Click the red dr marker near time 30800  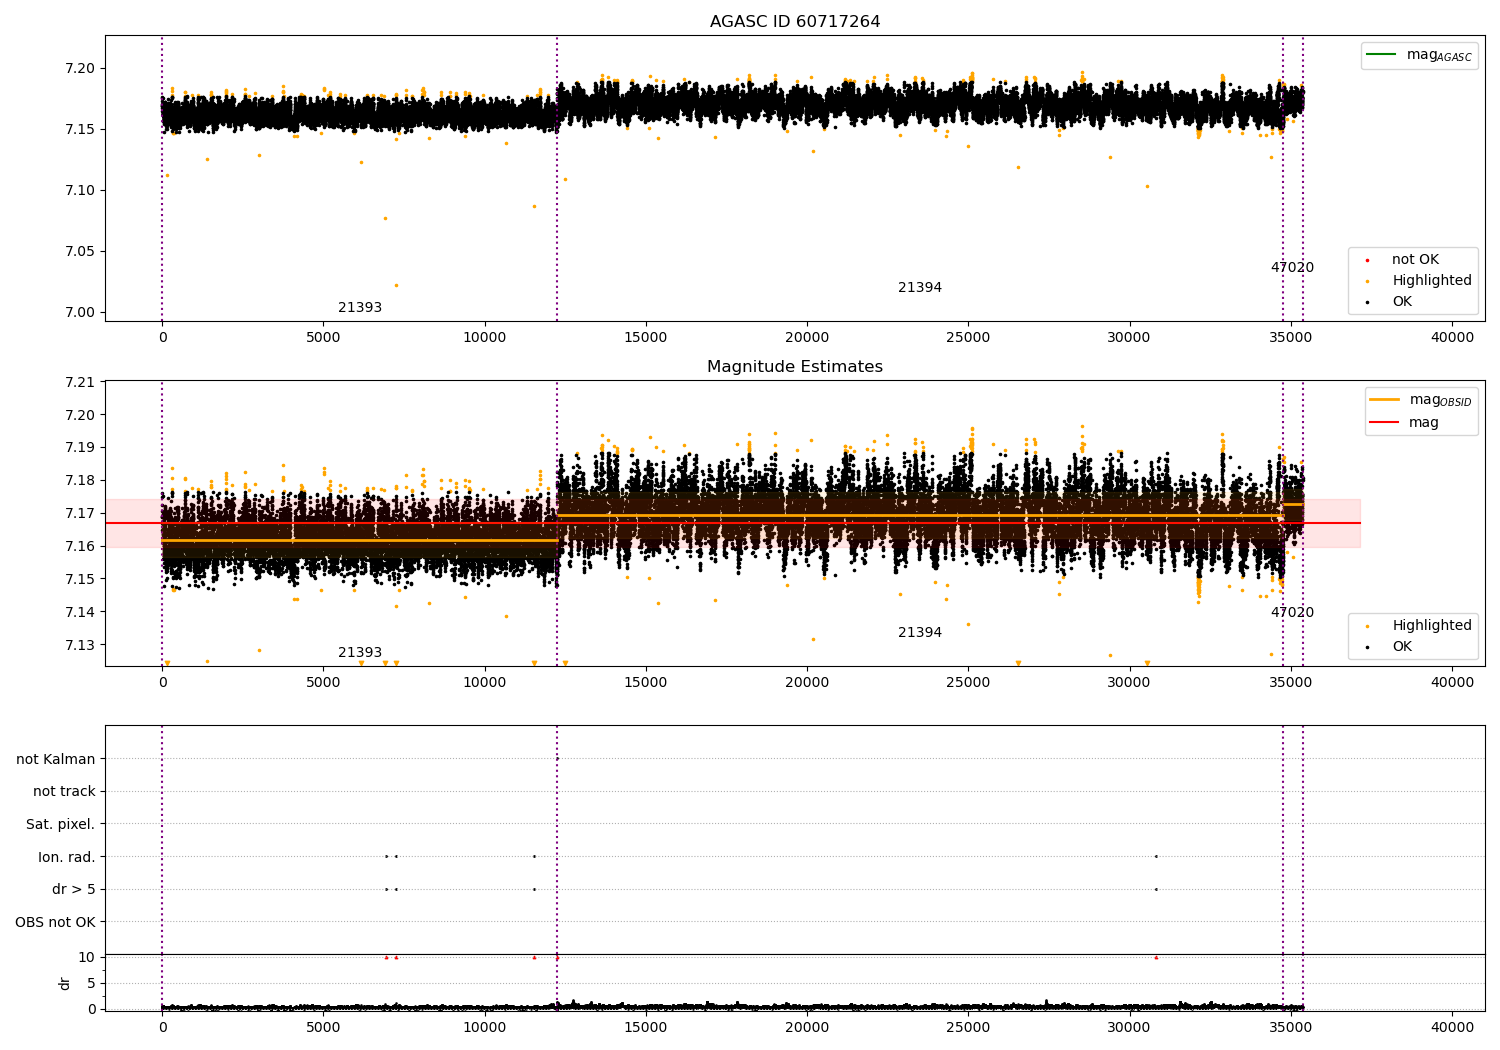pos(1156,957)
